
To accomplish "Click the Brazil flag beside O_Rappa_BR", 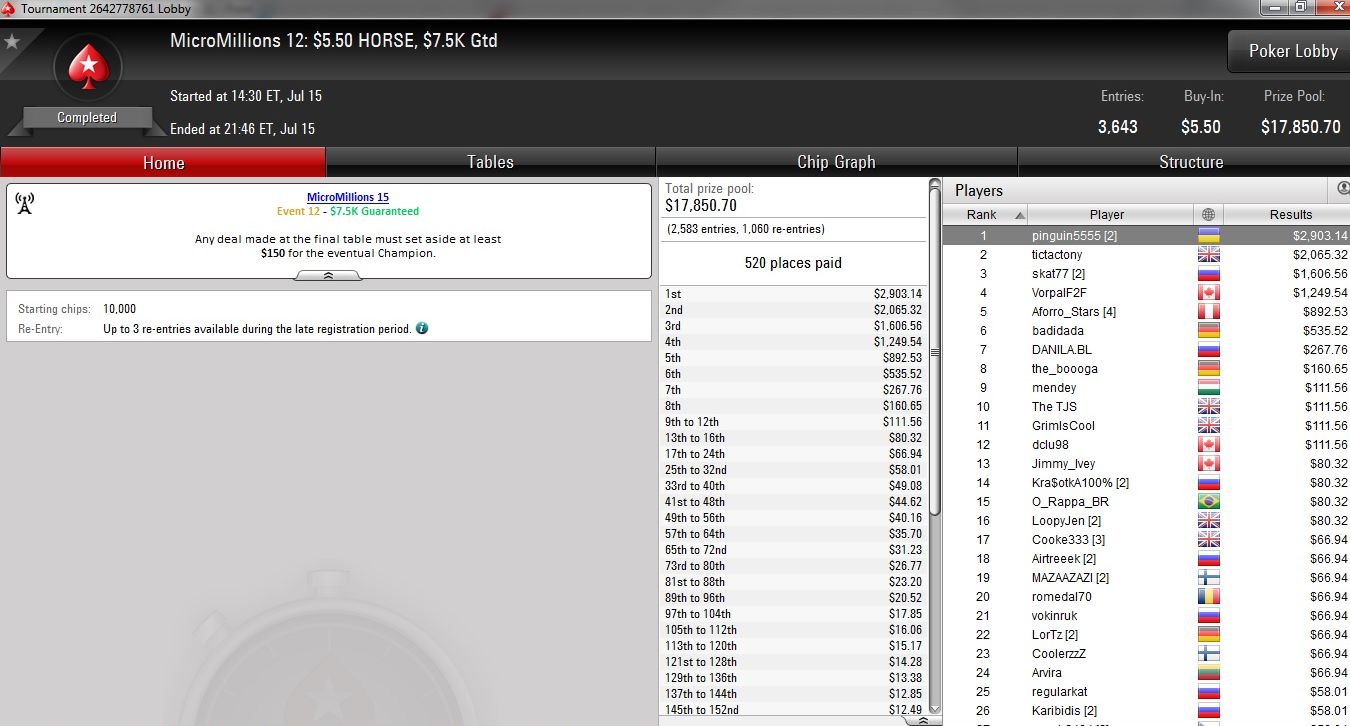I will pos(1208,502).
